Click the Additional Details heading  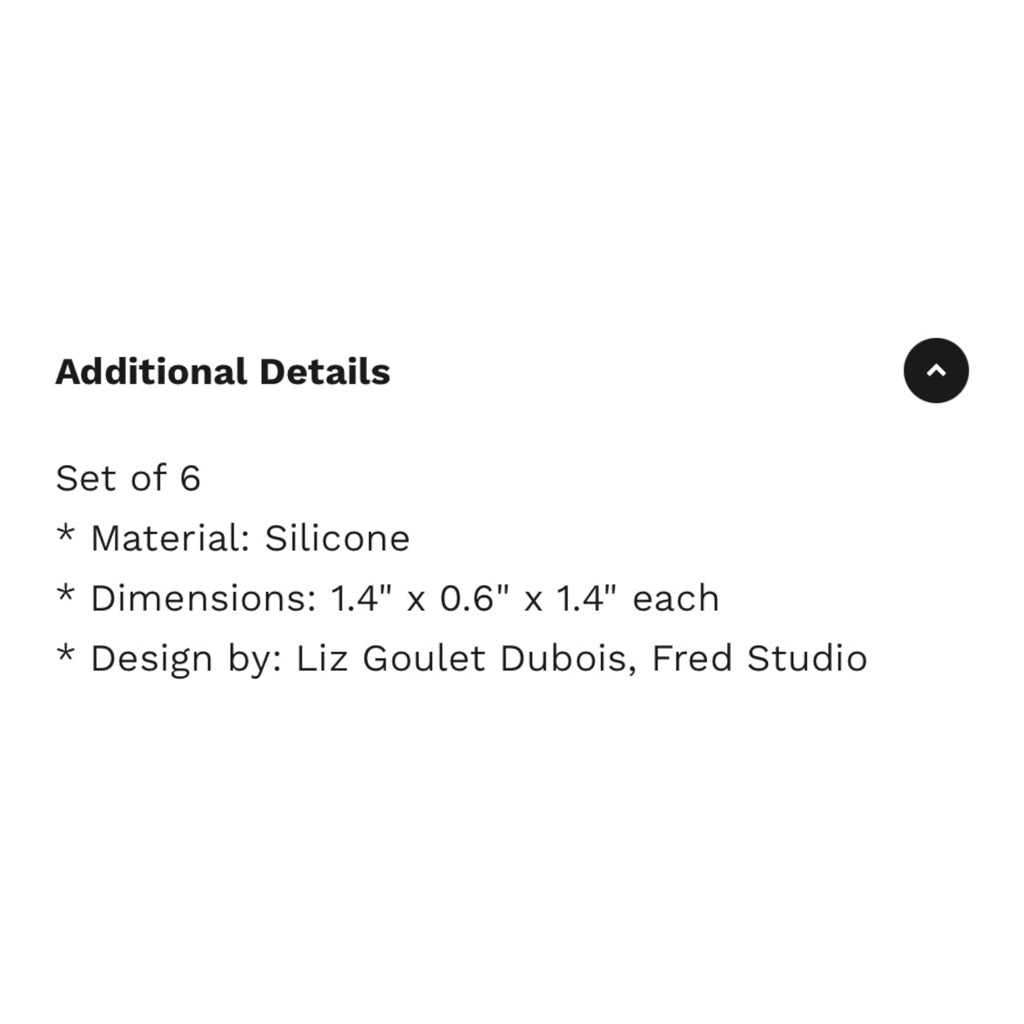point(223,372)
